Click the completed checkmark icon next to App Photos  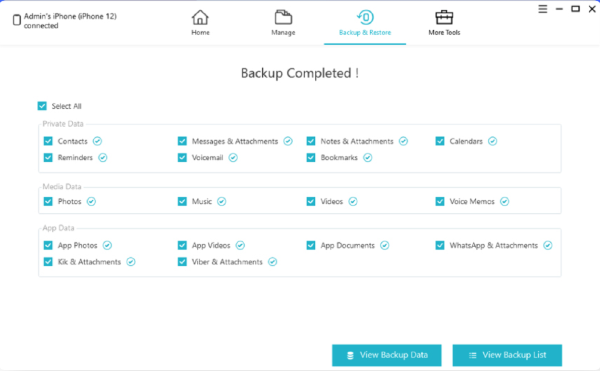pyautogui.click(x=108, y=246)
